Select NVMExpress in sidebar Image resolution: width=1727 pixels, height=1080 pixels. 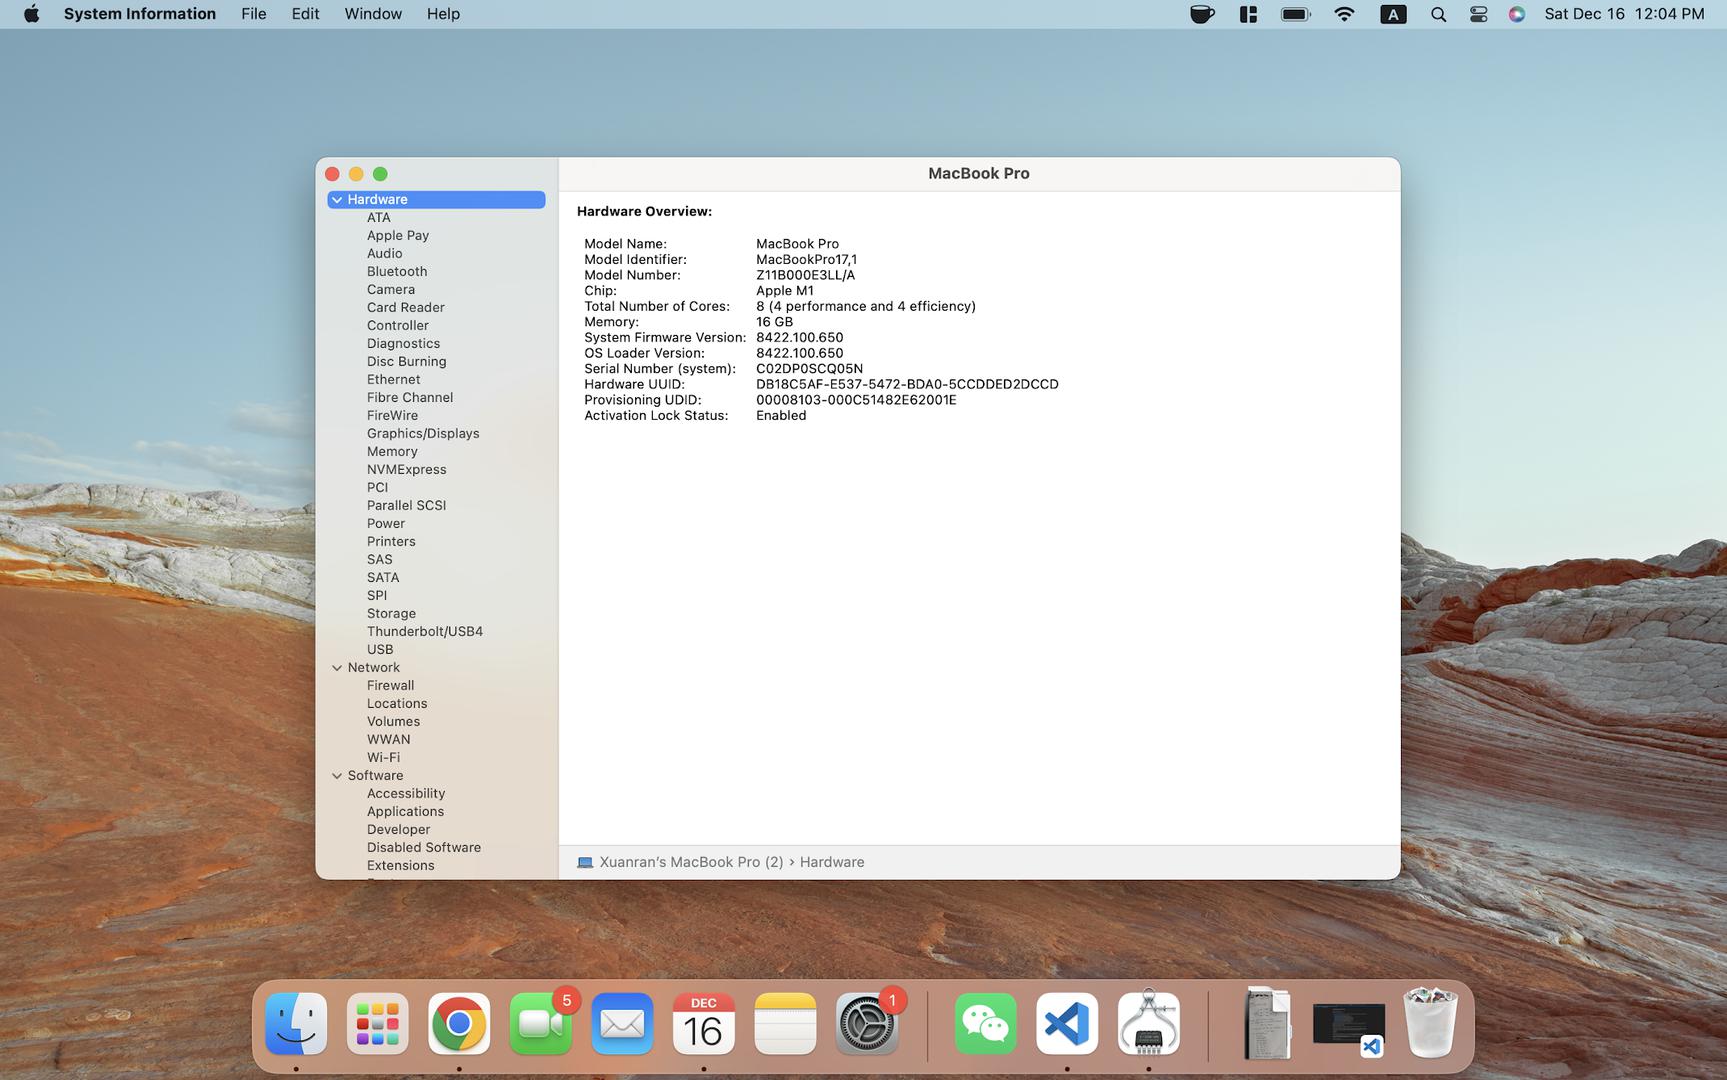click(407, 470)
